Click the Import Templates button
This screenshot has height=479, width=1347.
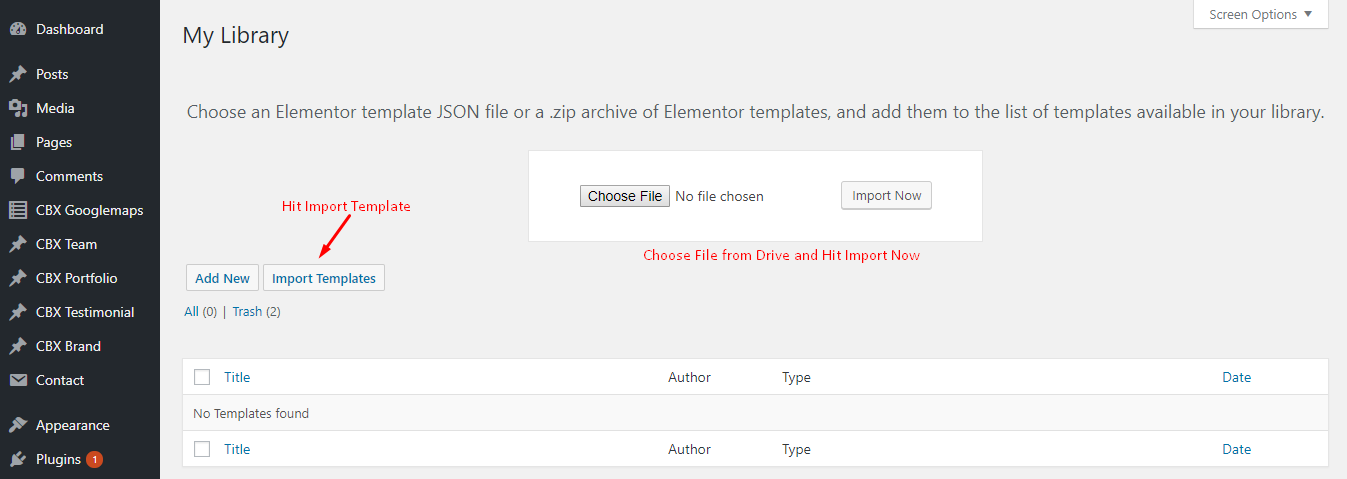tap(324, 278)
